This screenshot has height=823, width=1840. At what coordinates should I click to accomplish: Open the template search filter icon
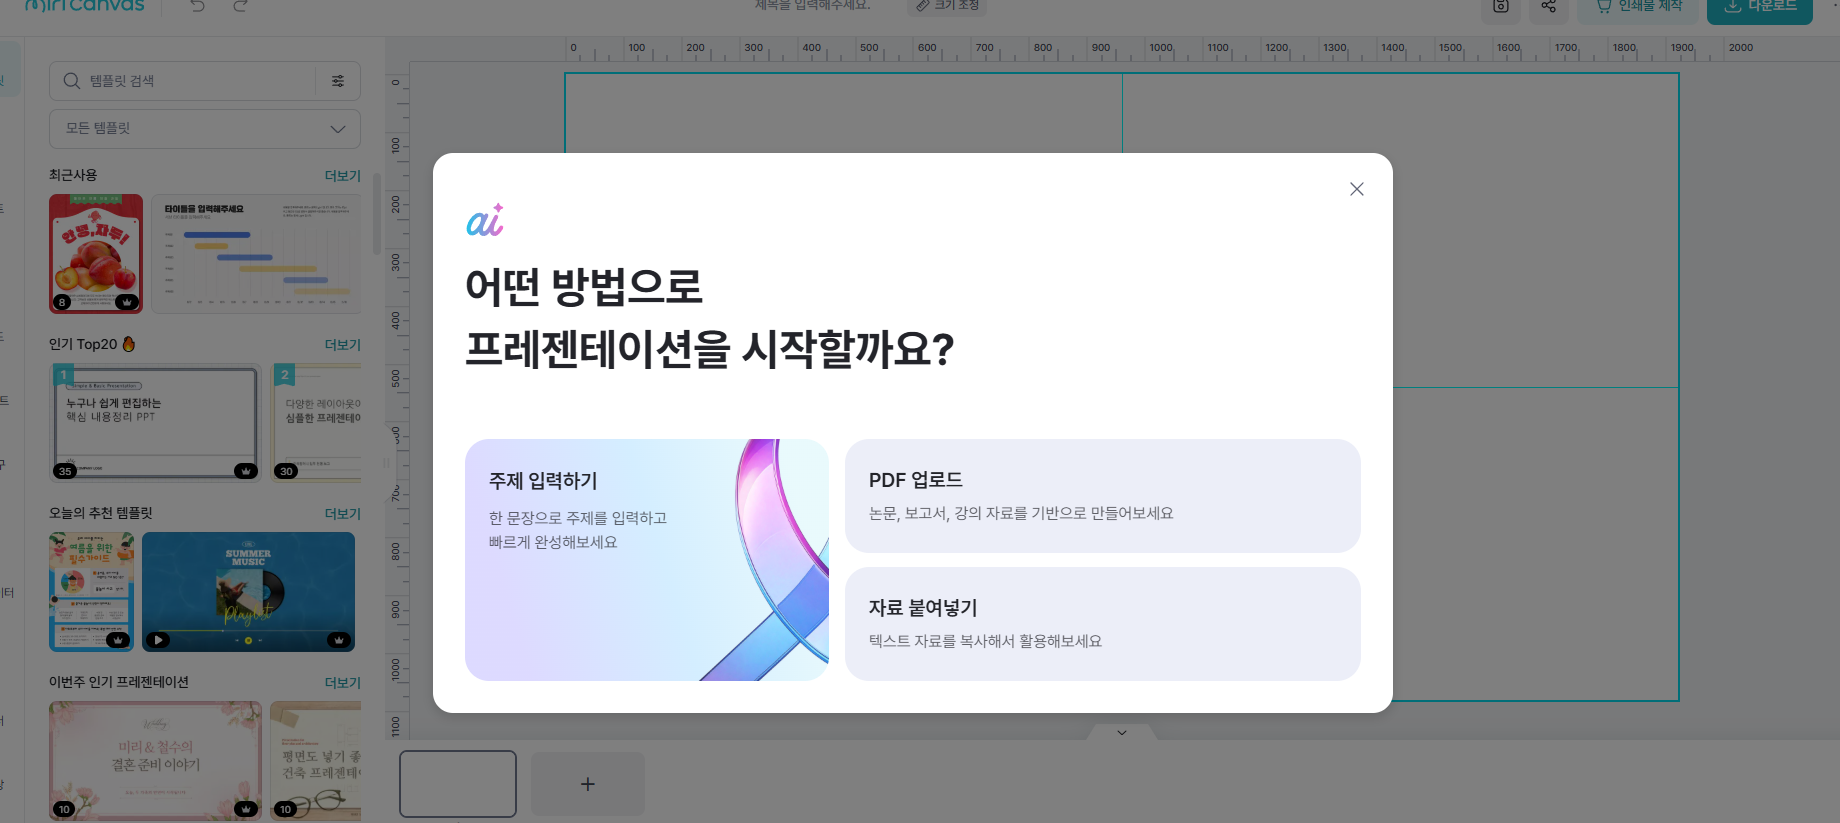click(338, 81)
